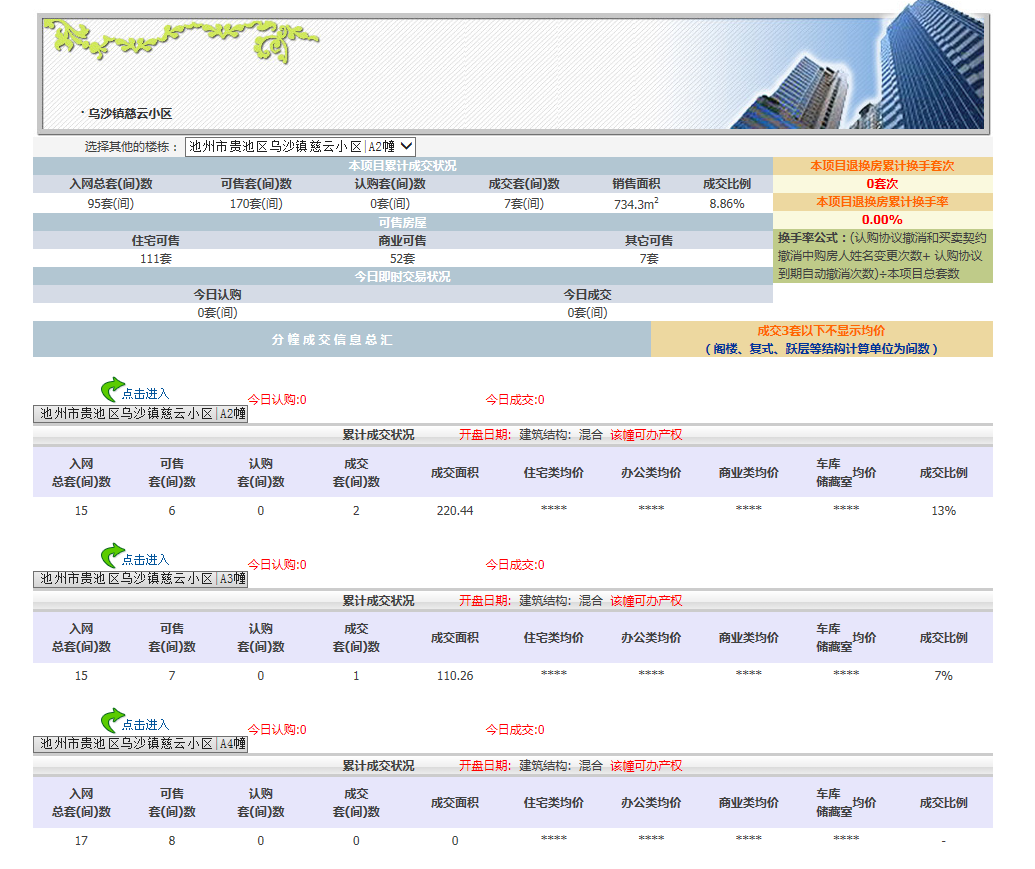Image resolution: width=1035 pixels, height=869 pixels.
Task: Select the 52套 commercial available value
Action: 403,259
